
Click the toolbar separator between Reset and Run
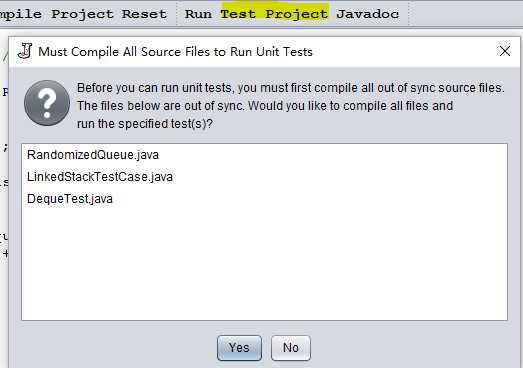[176, 14]
